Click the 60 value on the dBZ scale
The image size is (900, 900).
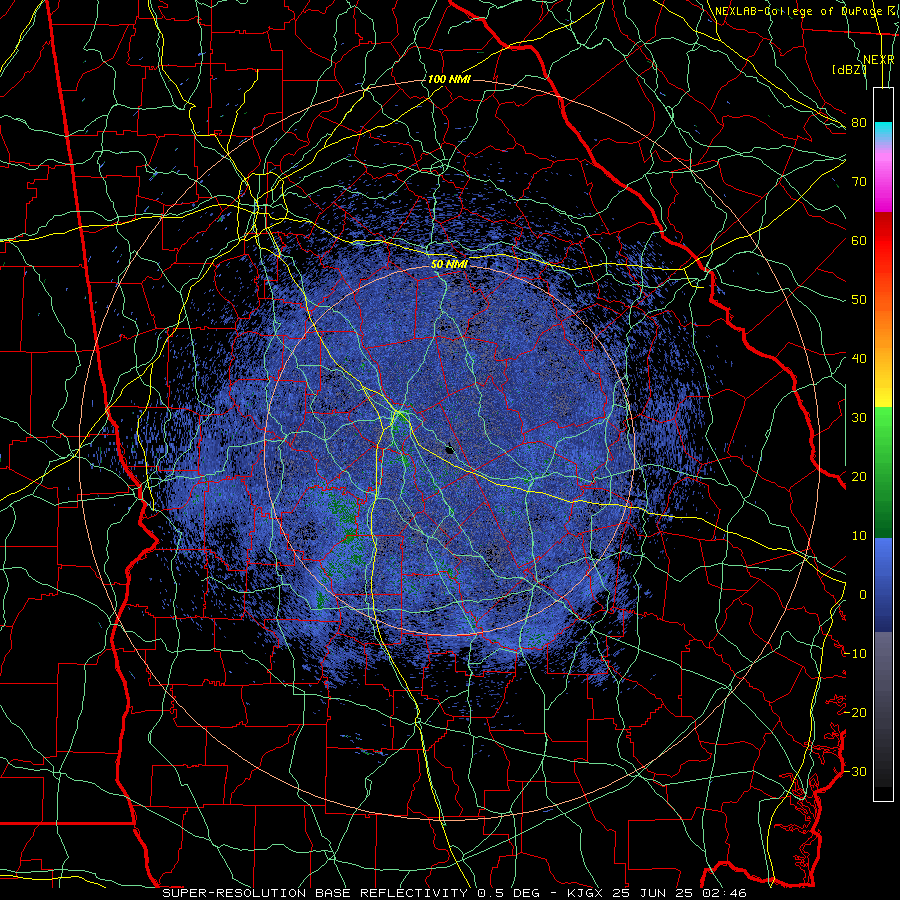859,240
